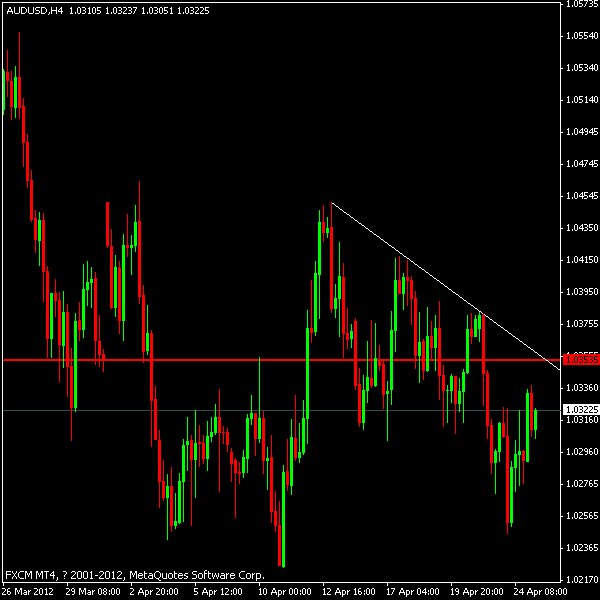Click the 19 Apr 20:00 time label
The image size is (600, 600).
pyautogui.click(x=476, y=592)
